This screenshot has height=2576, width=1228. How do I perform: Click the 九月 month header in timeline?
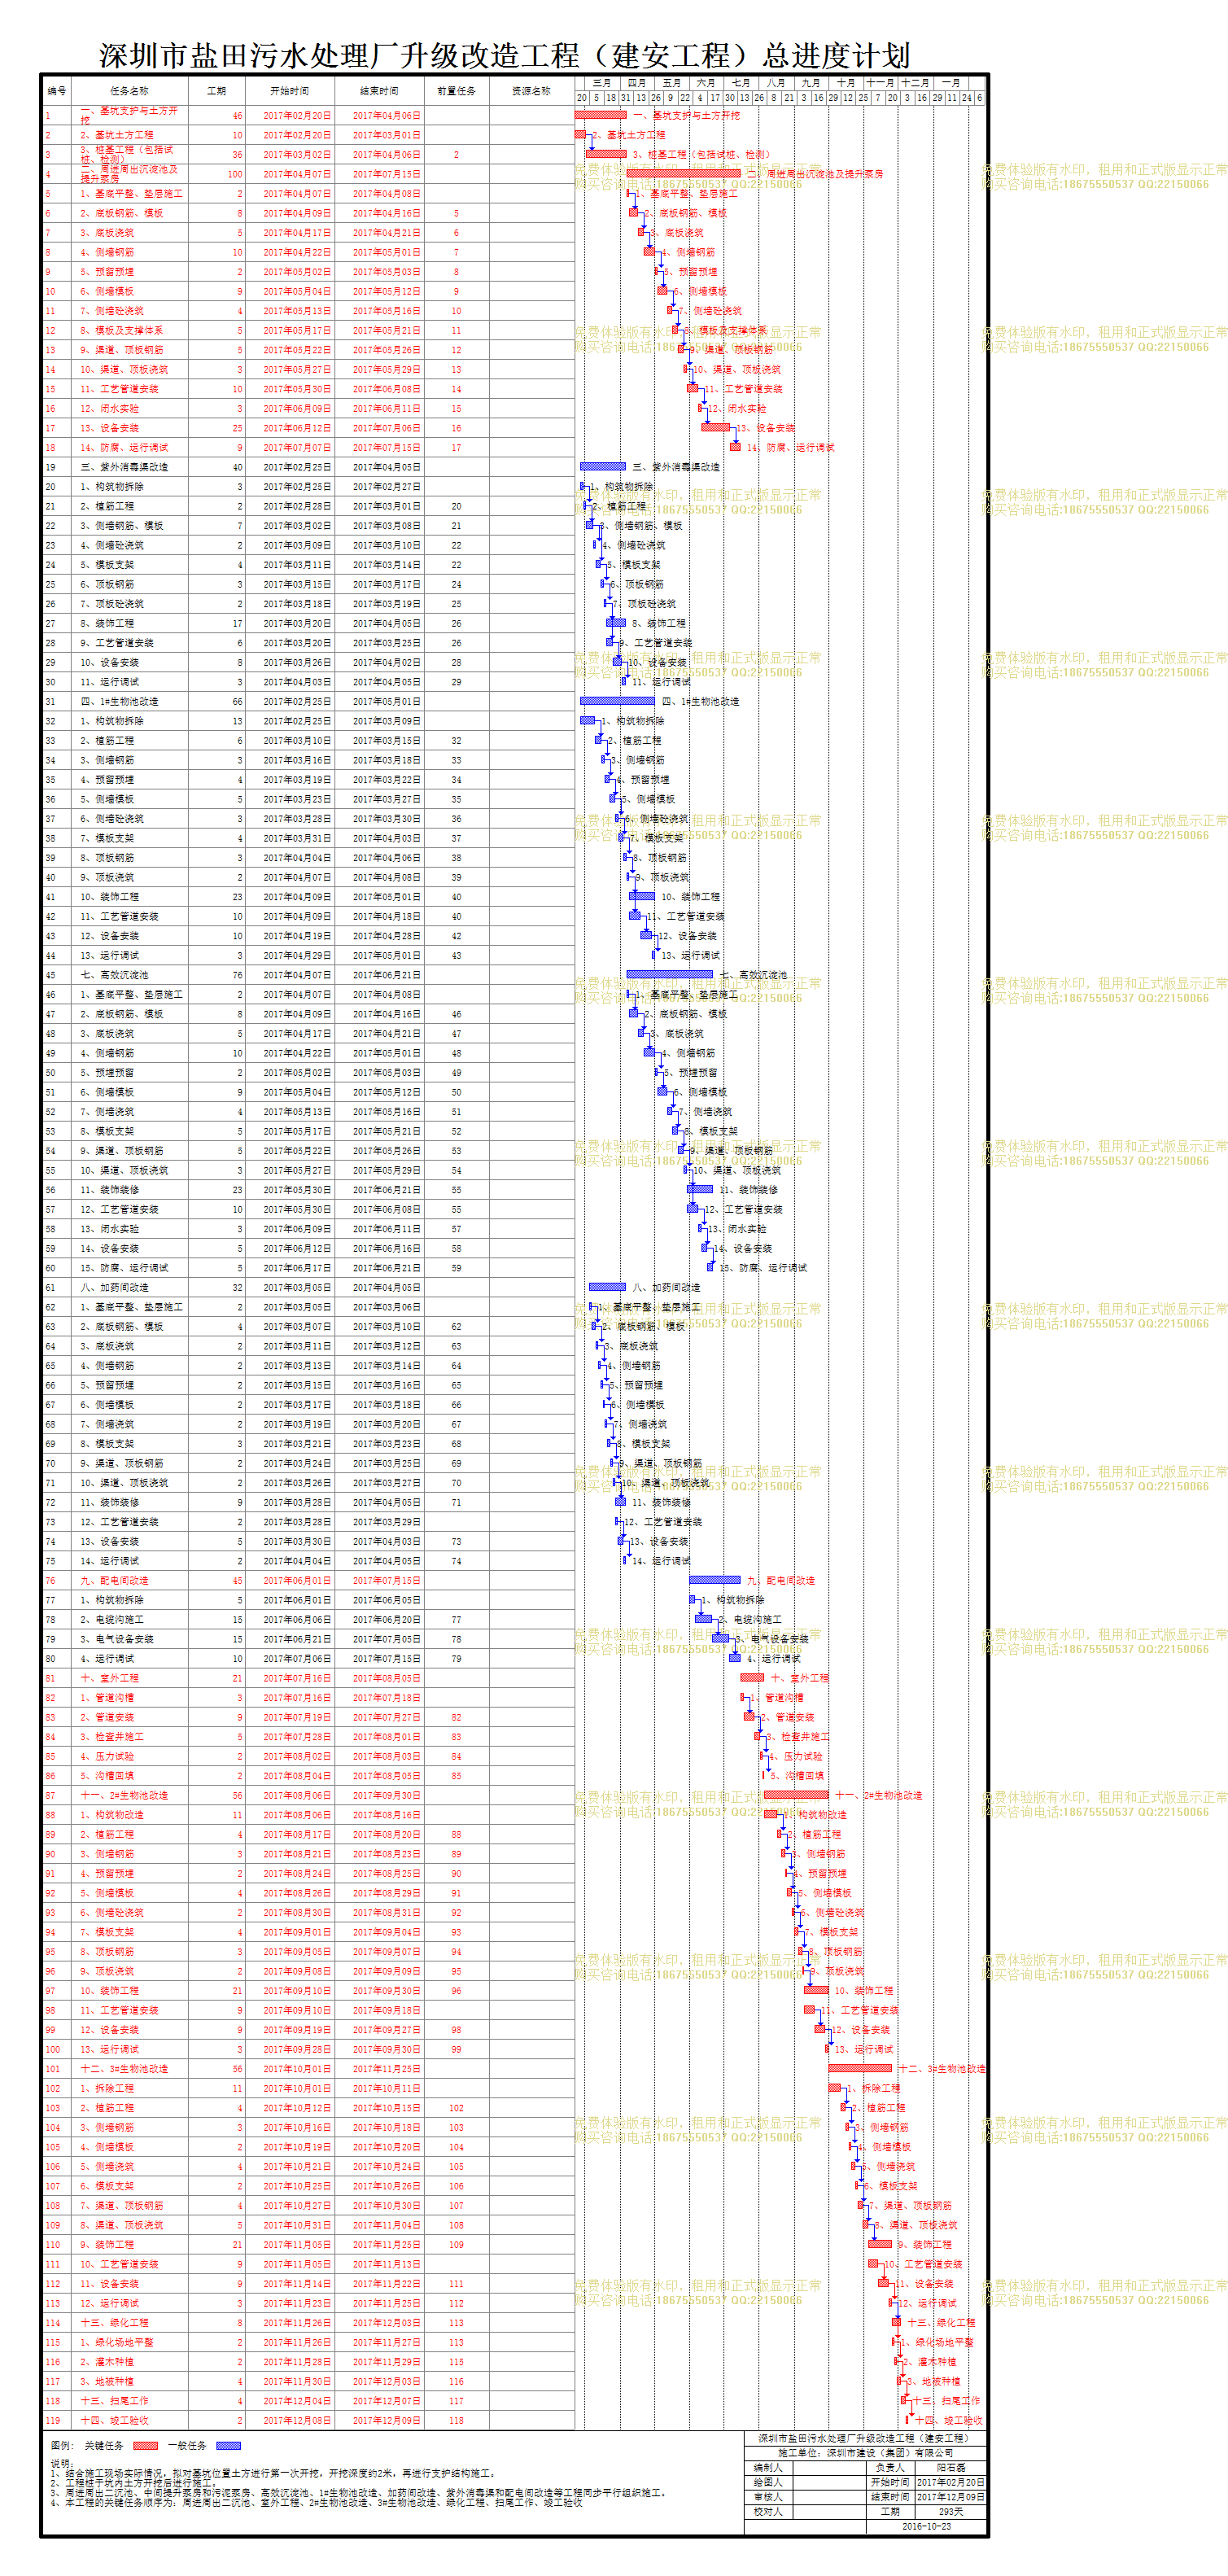point(811,82)
